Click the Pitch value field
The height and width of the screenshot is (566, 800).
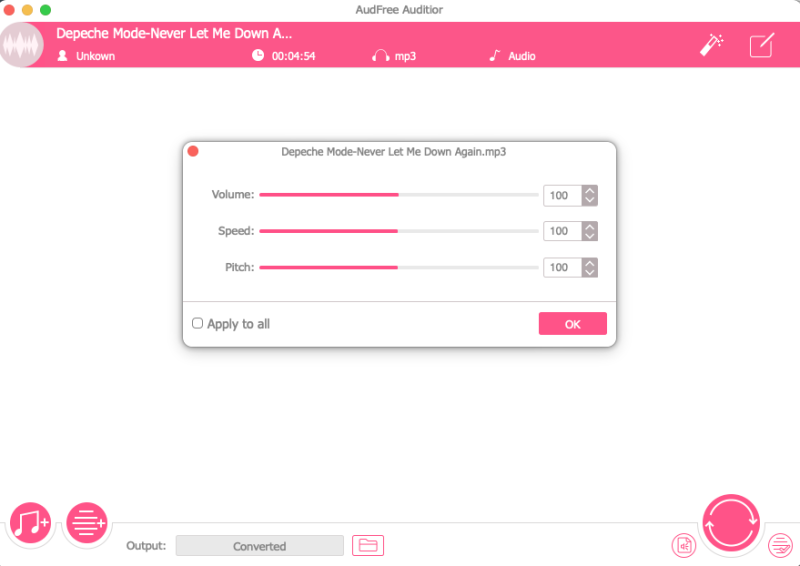coord(562,267)
